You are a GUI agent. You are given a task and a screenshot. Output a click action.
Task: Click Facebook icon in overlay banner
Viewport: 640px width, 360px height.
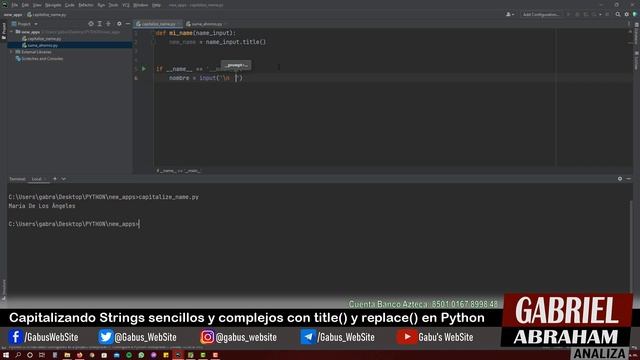pyautogui.click(x=16, y=337)
